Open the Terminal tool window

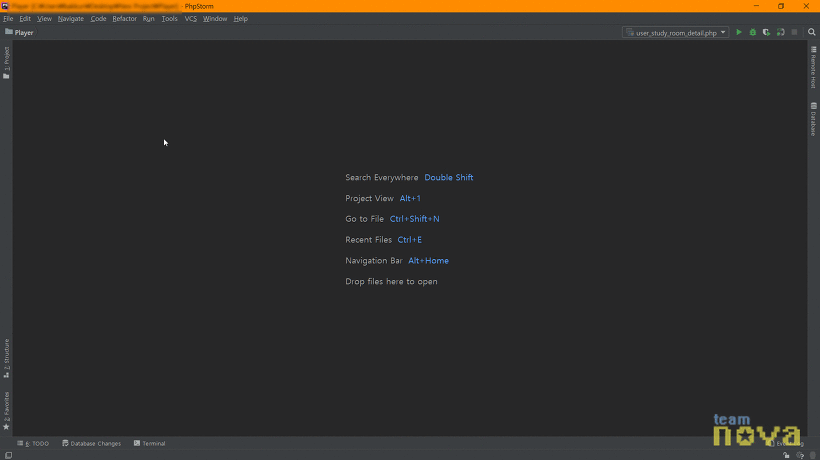point(150,443)
